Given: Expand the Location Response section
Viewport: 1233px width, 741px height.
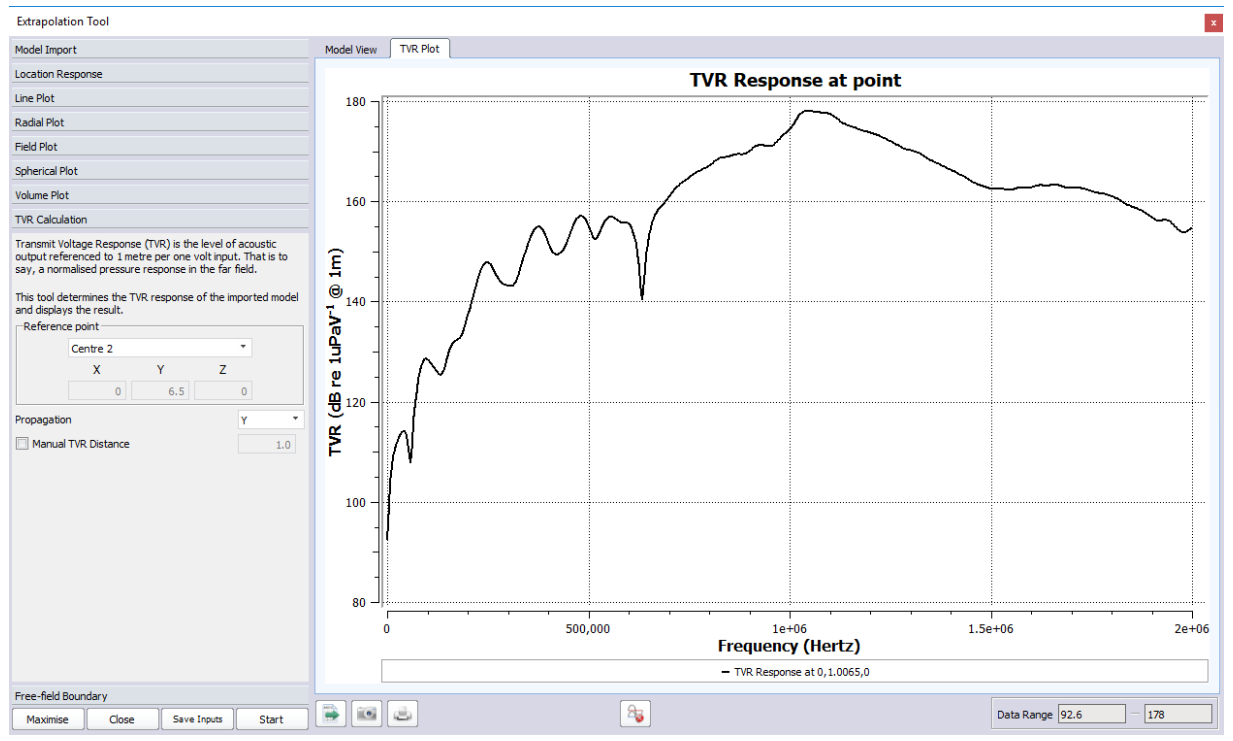Looking at the screenshot, I should coord(160,74).
